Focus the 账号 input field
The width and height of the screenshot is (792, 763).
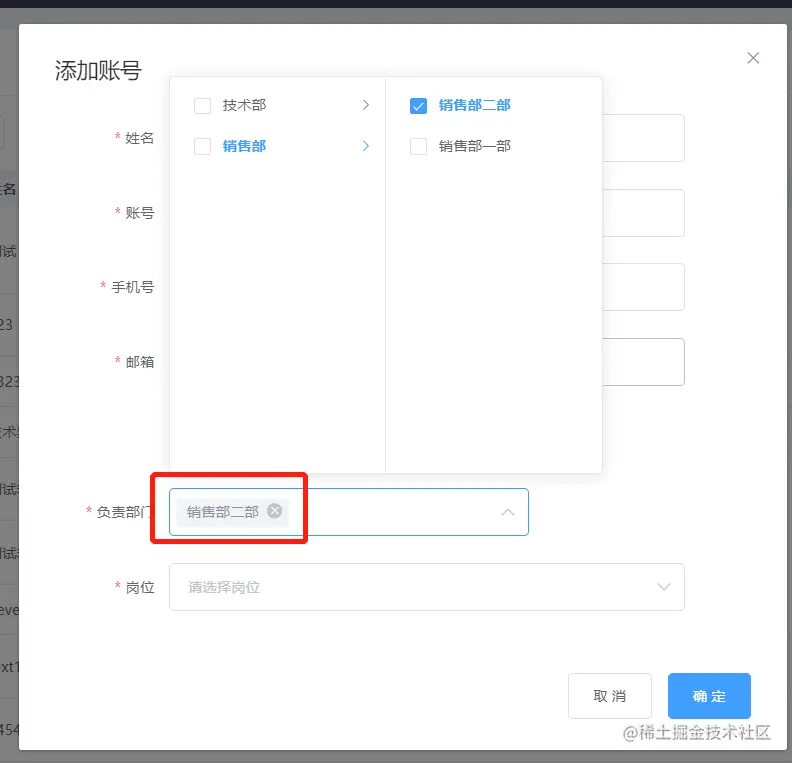[x=643, y=213]
